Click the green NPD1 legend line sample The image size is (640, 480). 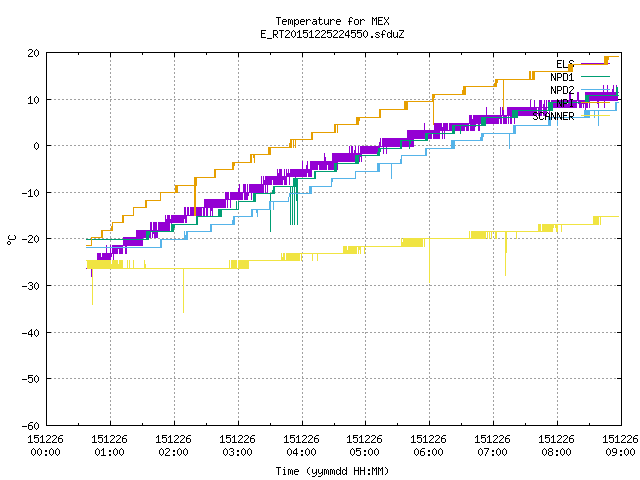595,76
